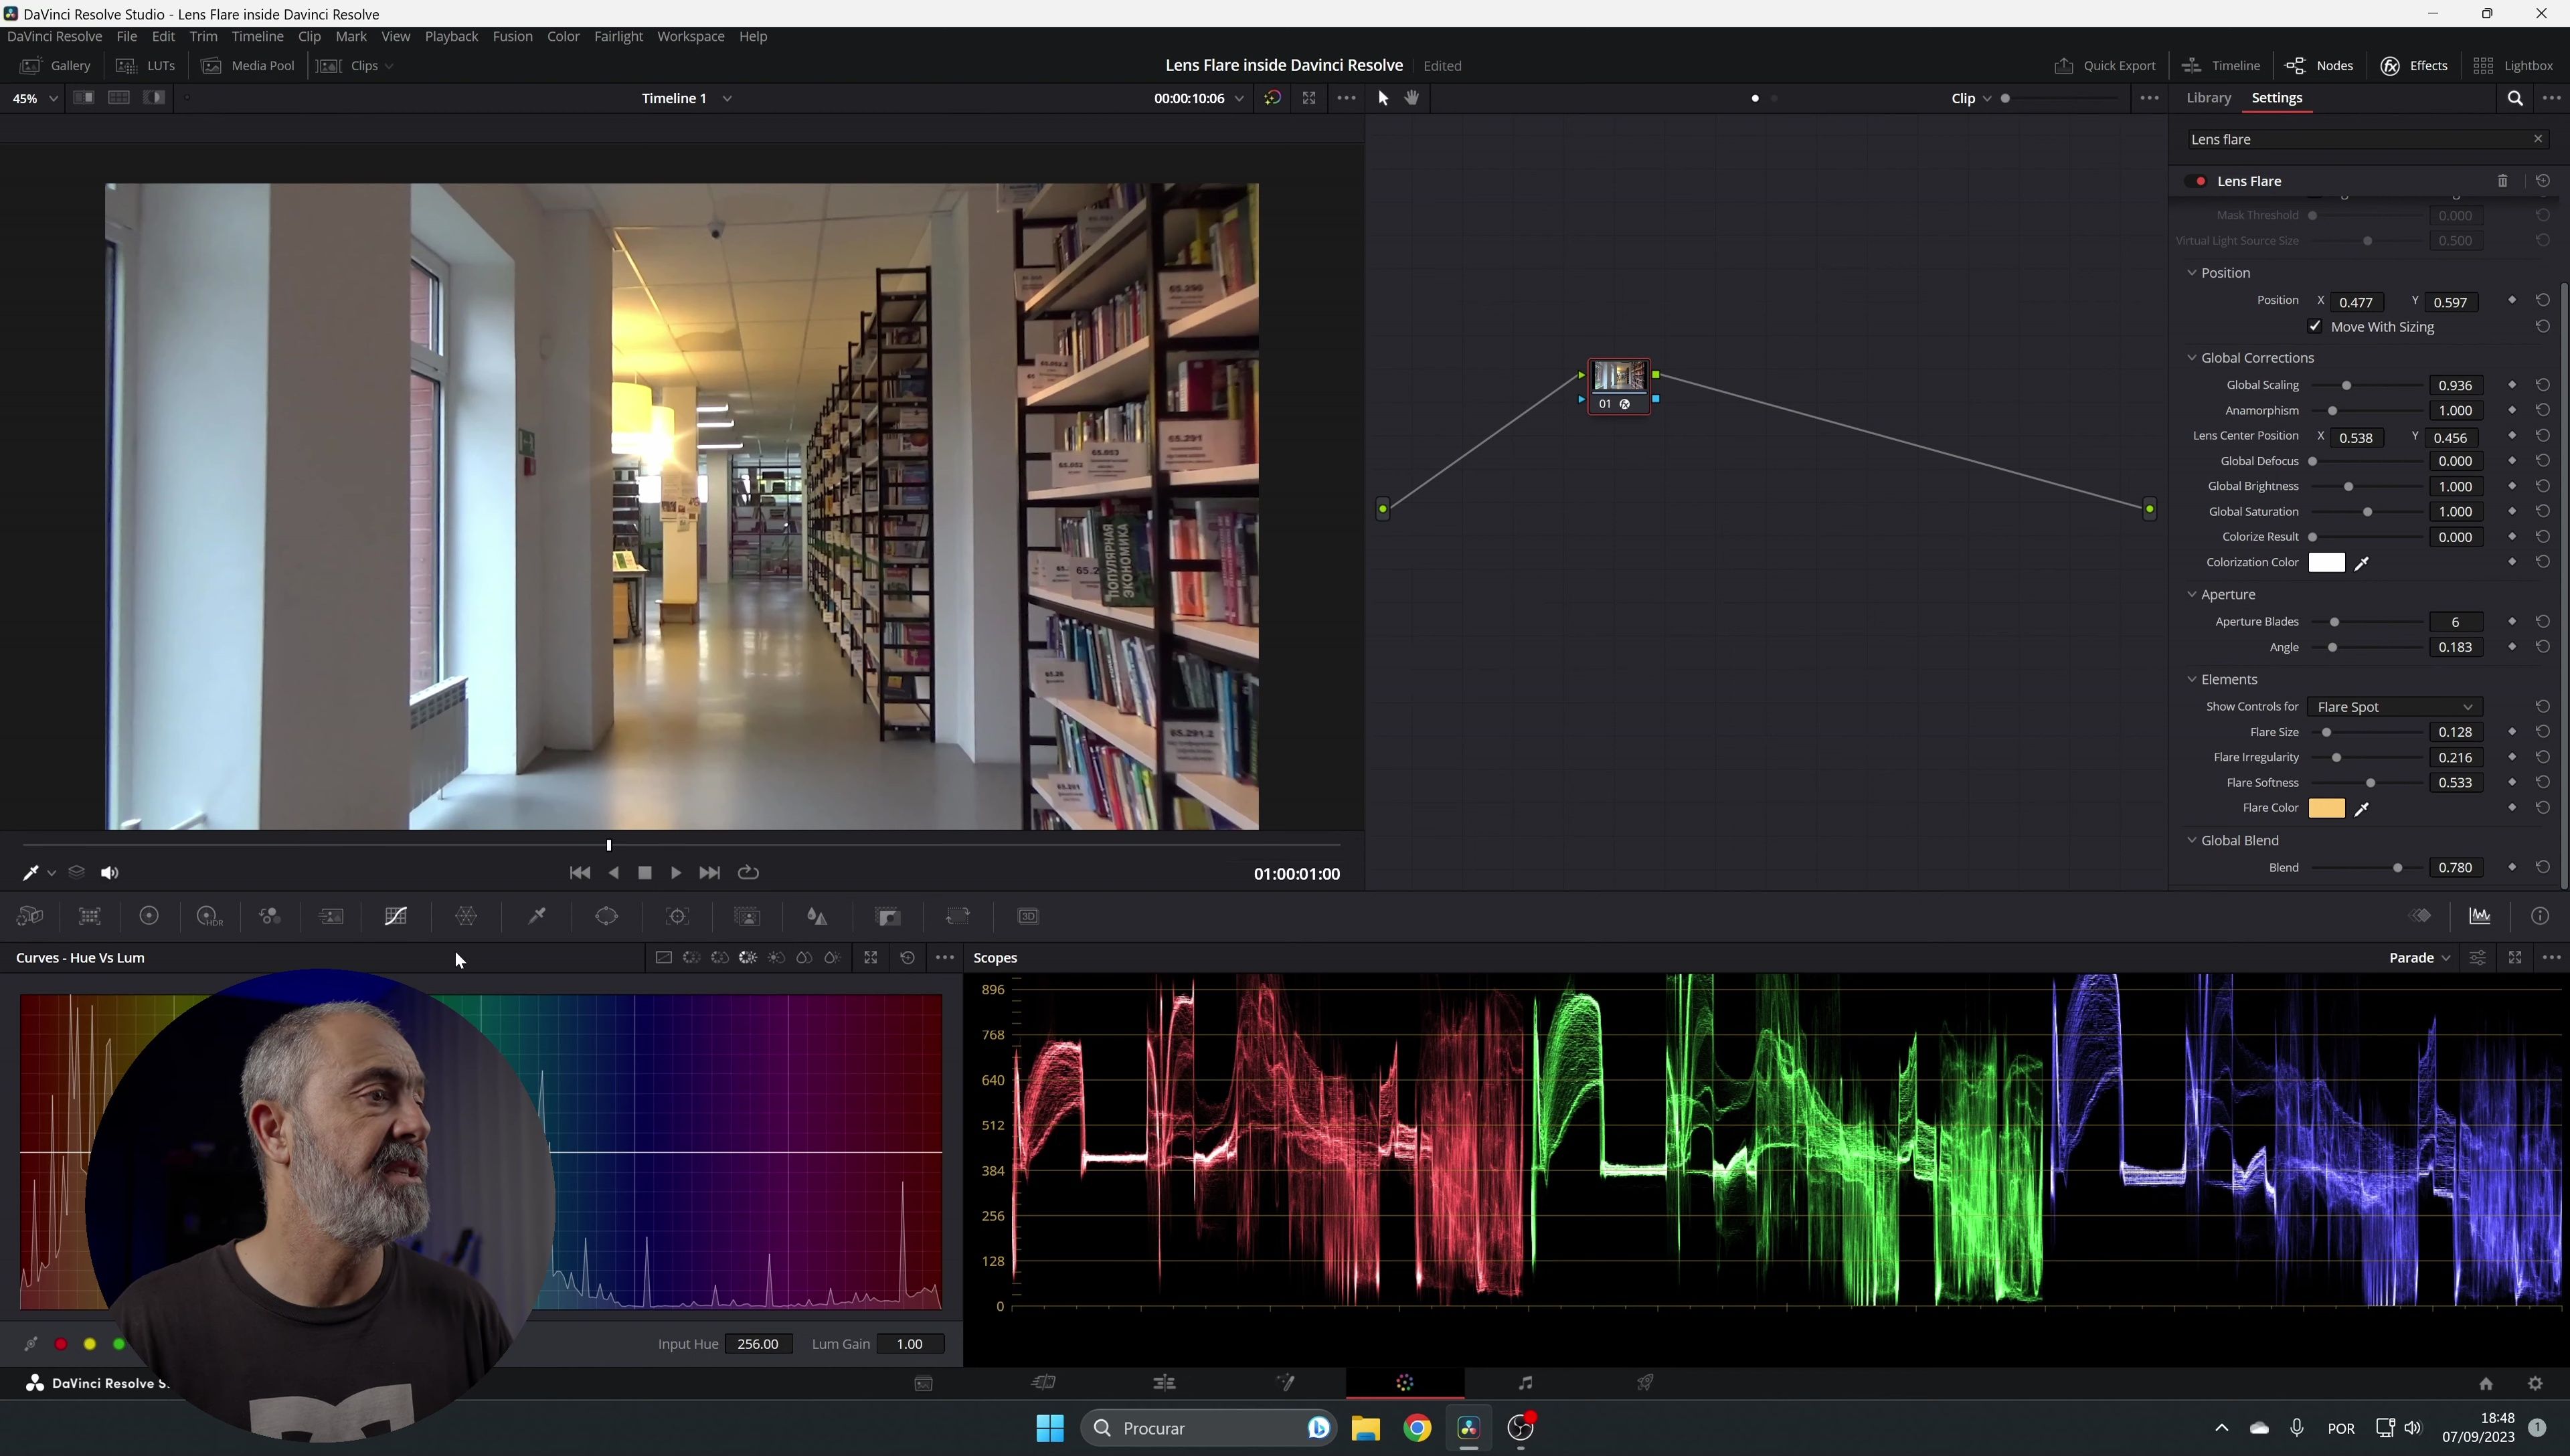
Task: Switch to the Library tab
Action: 2208,98
